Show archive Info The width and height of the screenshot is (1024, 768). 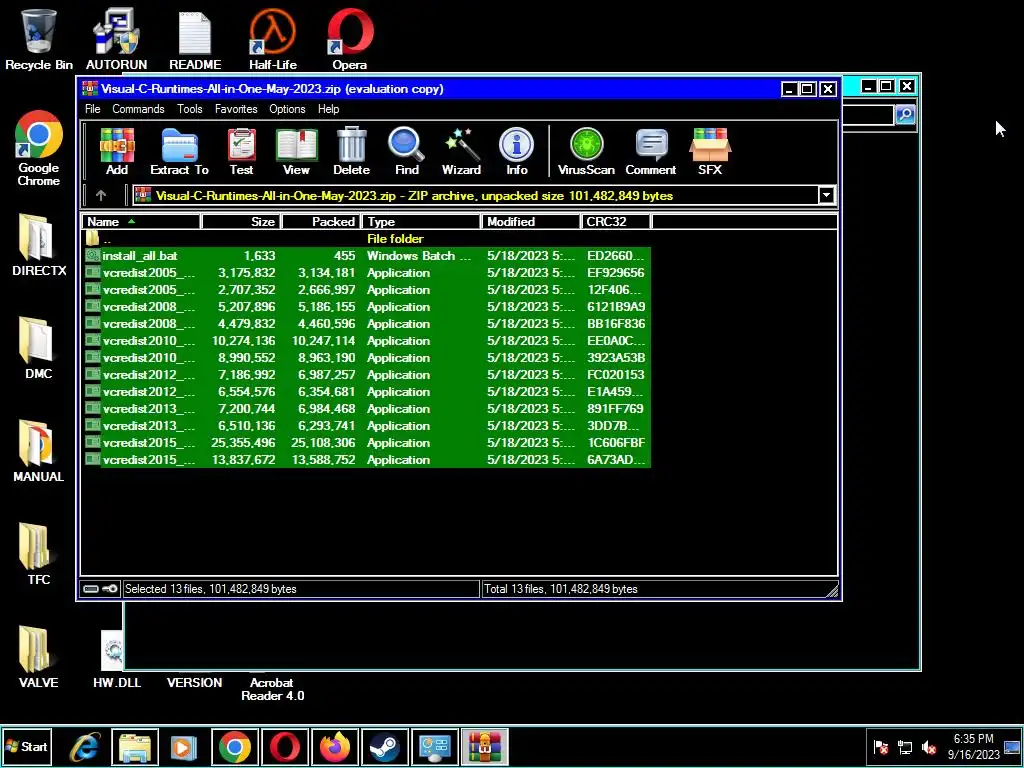coord(517,152)
